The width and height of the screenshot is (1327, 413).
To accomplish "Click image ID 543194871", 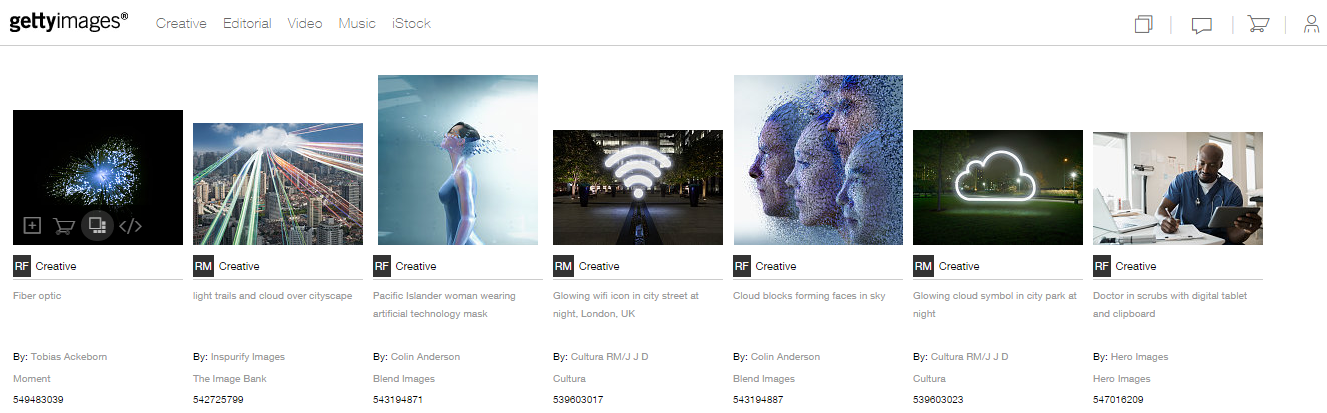I will (398, 400).
